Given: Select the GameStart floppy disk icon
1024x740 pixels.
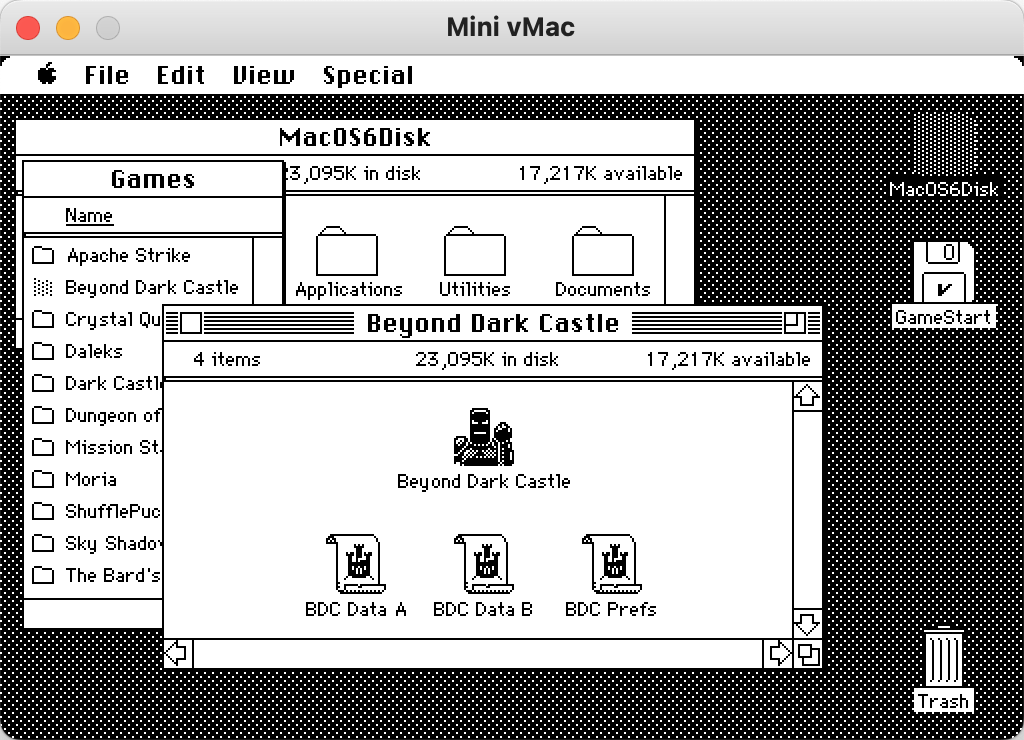Looking at the screenshot, I should (944, 271).
